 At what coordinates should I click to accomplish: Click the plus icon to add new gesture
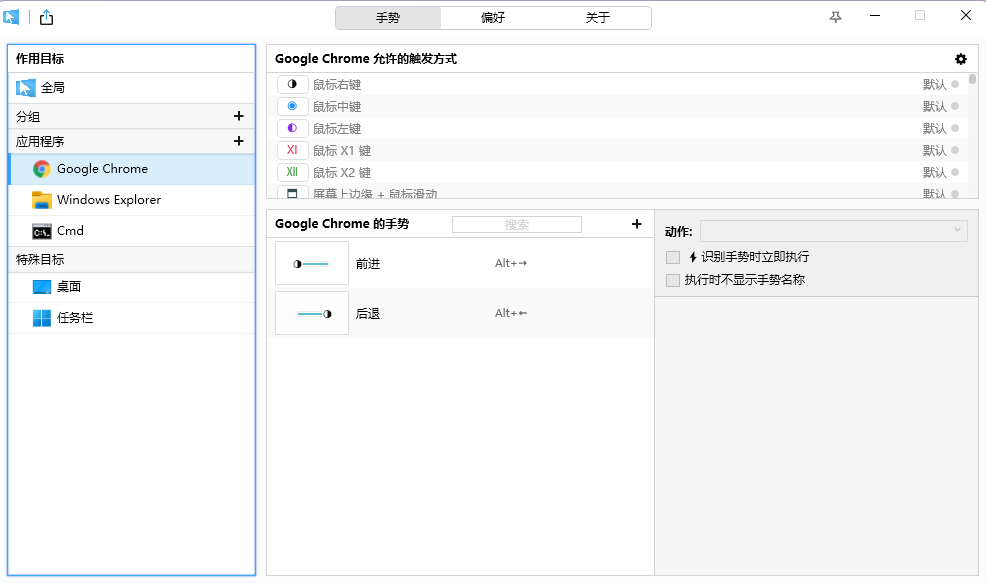click(637, 224)
